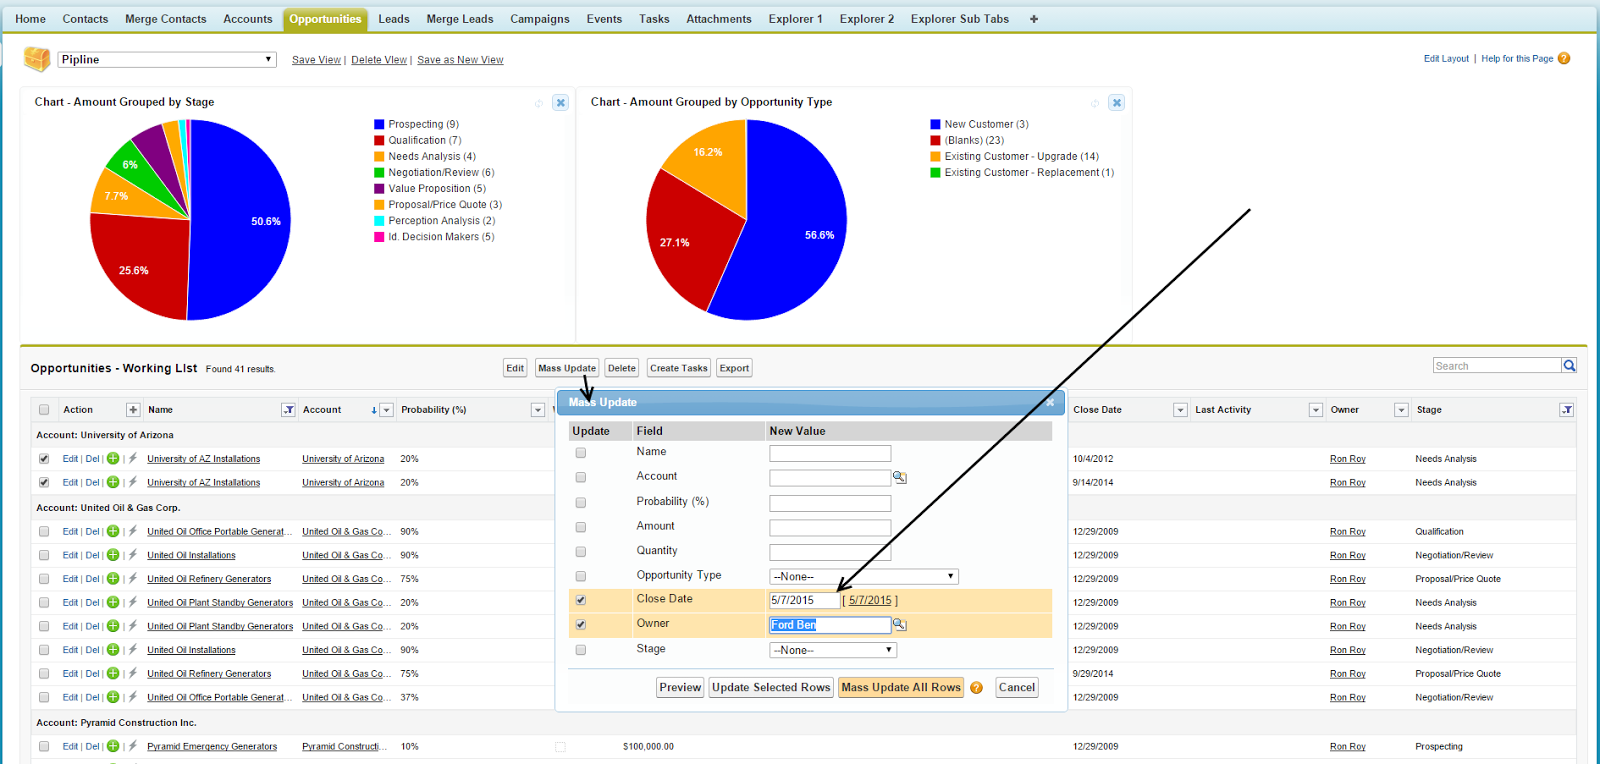Open Stage dropdown in Mass Update

(x=833, y=650)
